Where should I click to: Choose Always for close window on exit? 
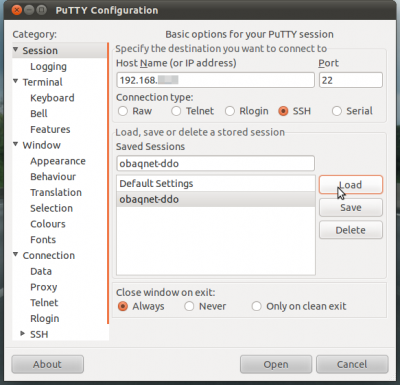click(123, 306)
